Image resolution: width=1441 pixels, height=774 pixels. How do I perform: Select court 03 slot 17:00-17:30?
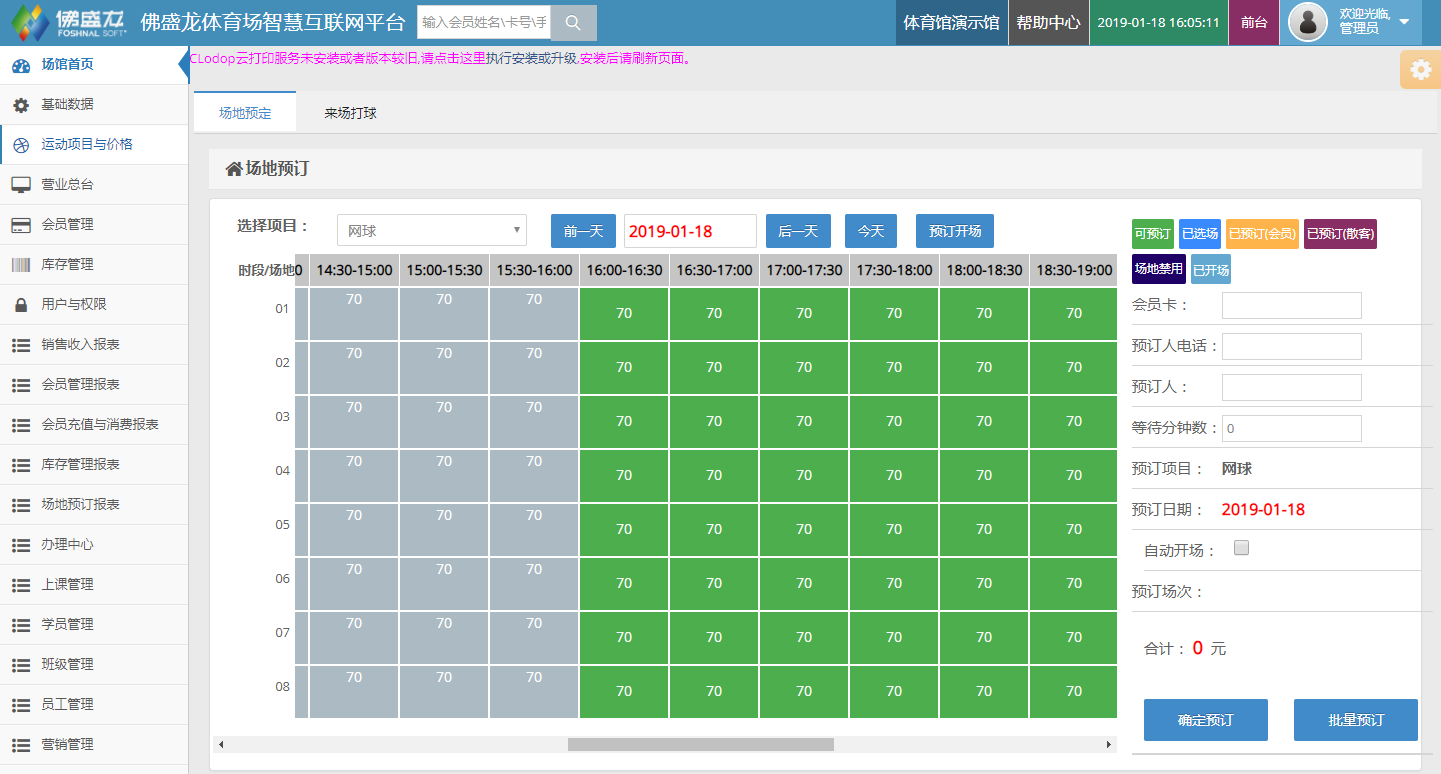(x=804, y=421)
